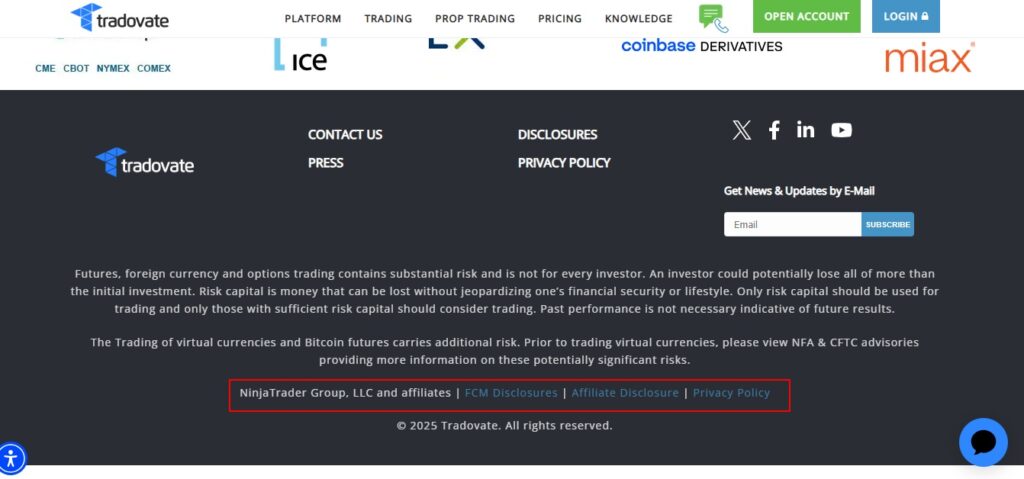Open the live chat bubble widget
This screenshot has width=1024, height=479.
(x=983, y=442)
